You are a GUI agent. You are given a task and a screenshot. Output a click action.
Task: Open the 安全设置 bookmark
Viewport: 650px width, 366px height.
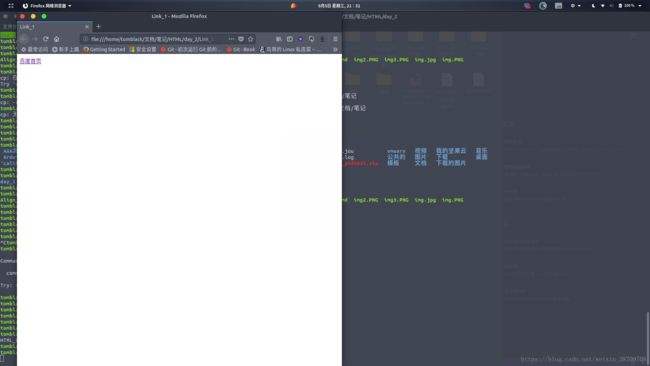click(x=143, y=49)
